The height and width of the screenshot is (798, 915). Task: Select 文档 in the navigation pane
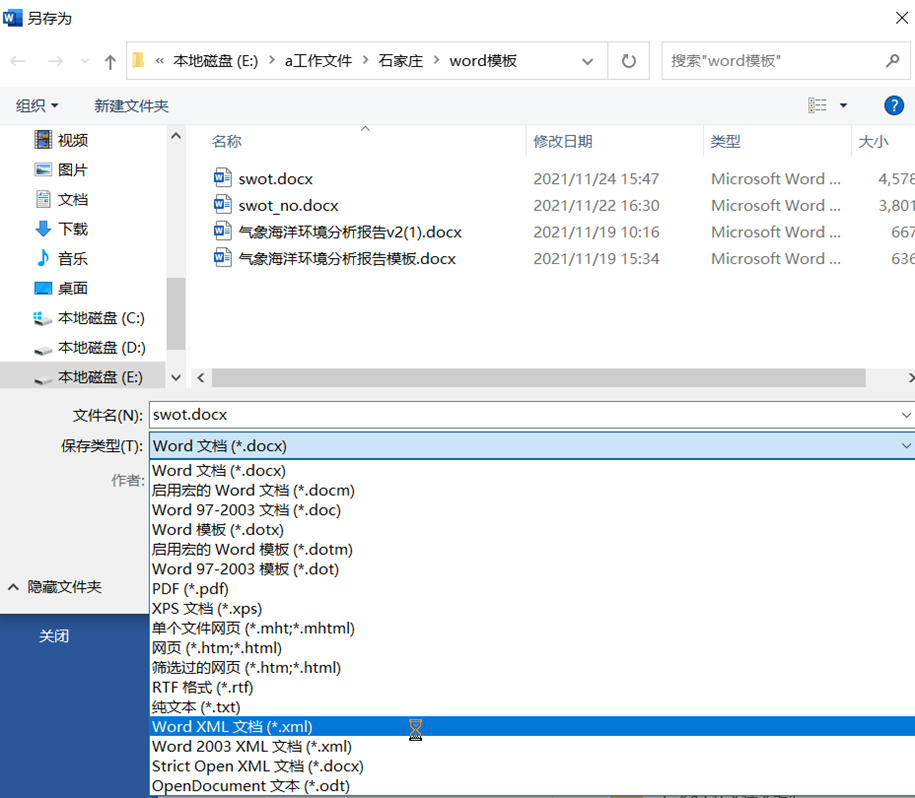[73, 200]
